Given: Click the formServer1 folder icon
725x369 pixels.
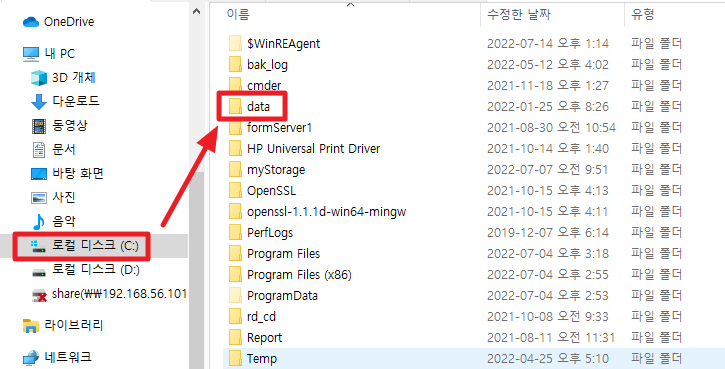Looking at the screenshot, I should coord(235,127).
